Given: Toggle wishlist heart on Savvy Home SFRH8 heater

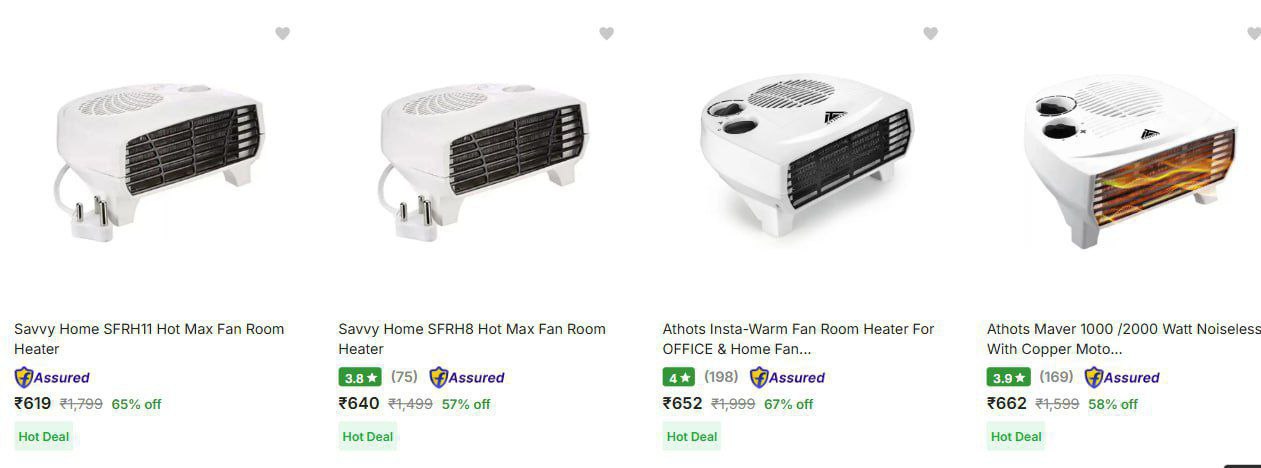Looking at the screenshot, I should tap(606, 34).
